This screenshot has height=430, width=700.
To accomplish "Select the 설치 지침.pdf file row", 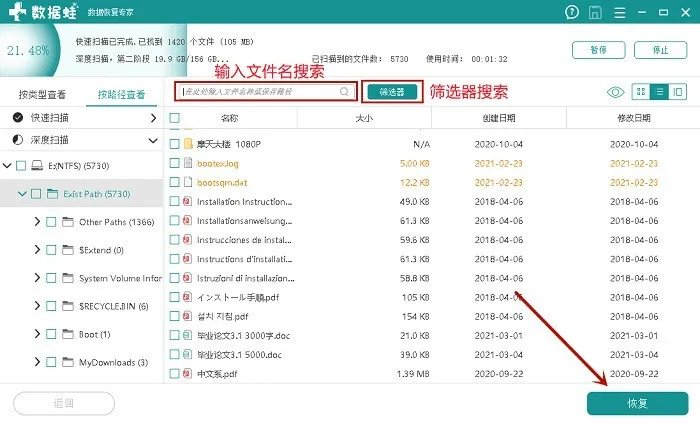I will coord(433,316).
